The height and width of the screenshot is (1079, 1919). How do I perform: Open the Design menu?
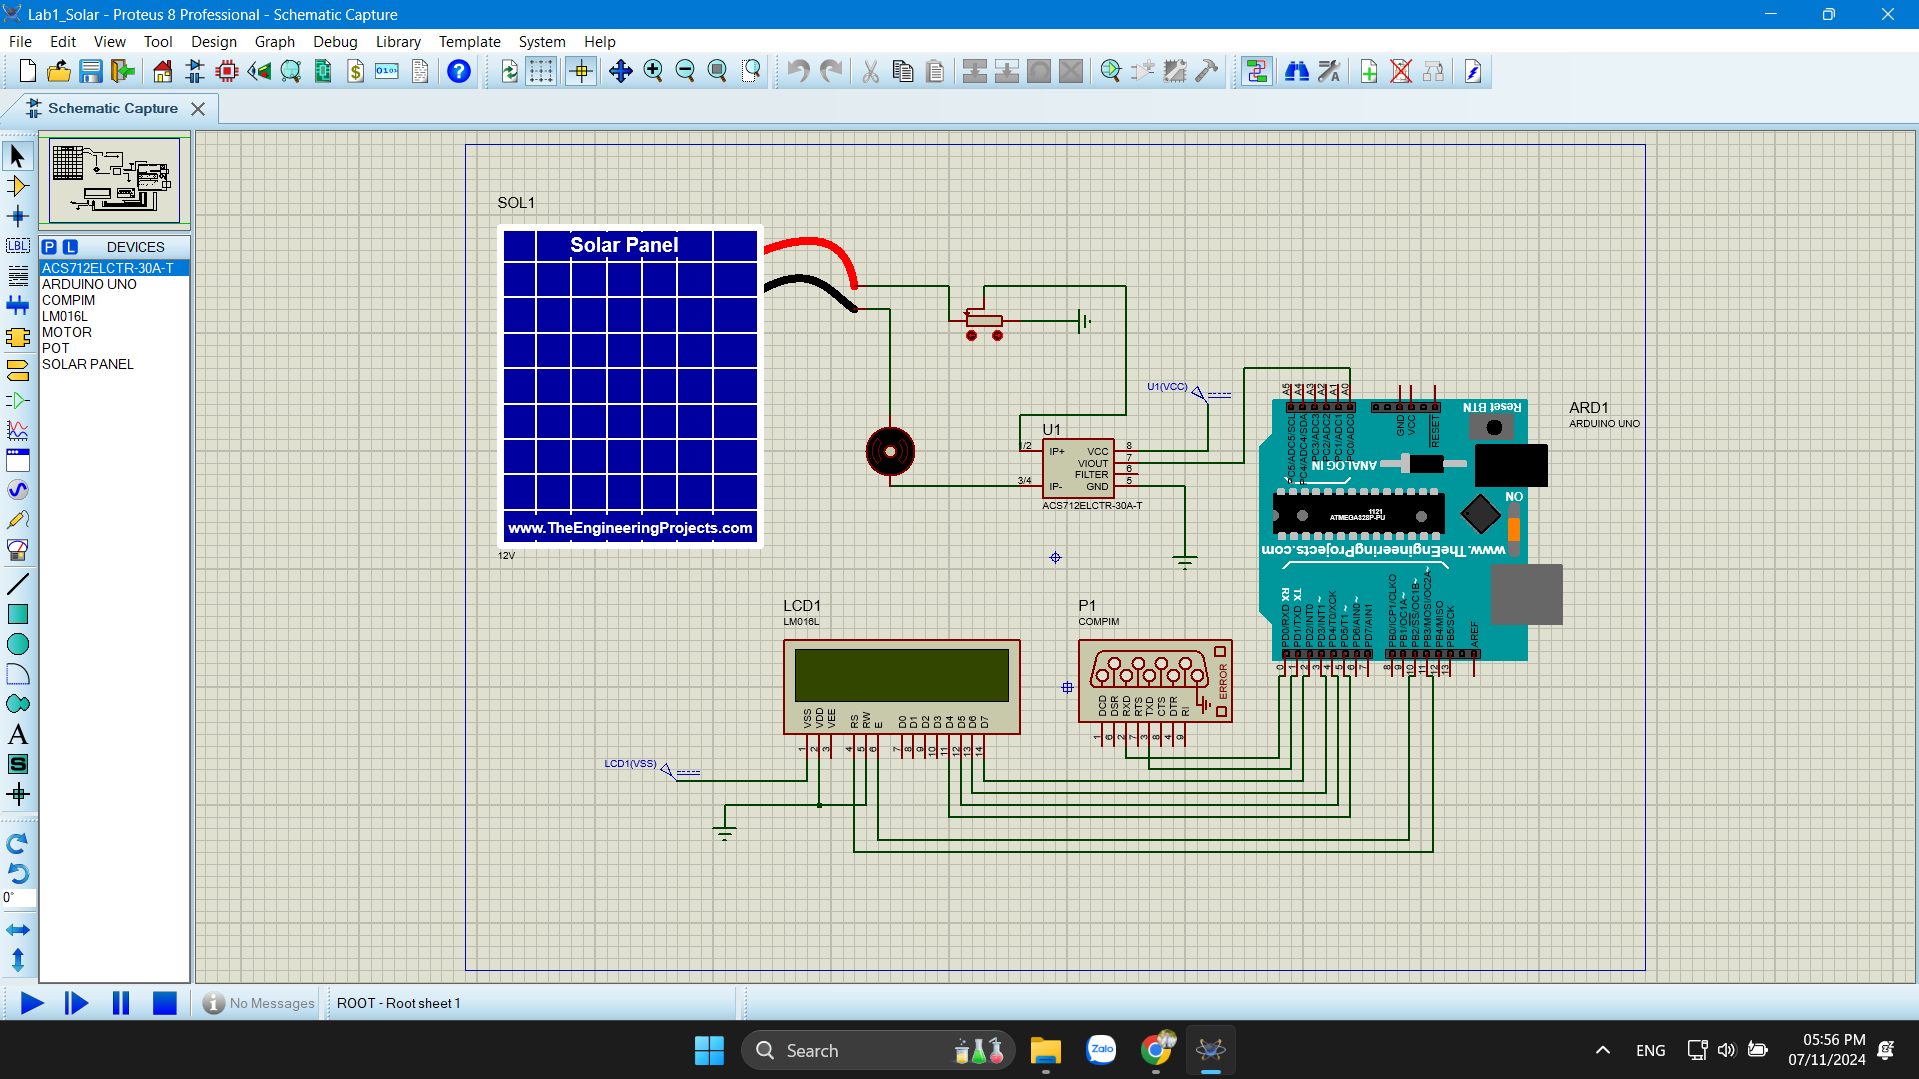tap(214, 42)
